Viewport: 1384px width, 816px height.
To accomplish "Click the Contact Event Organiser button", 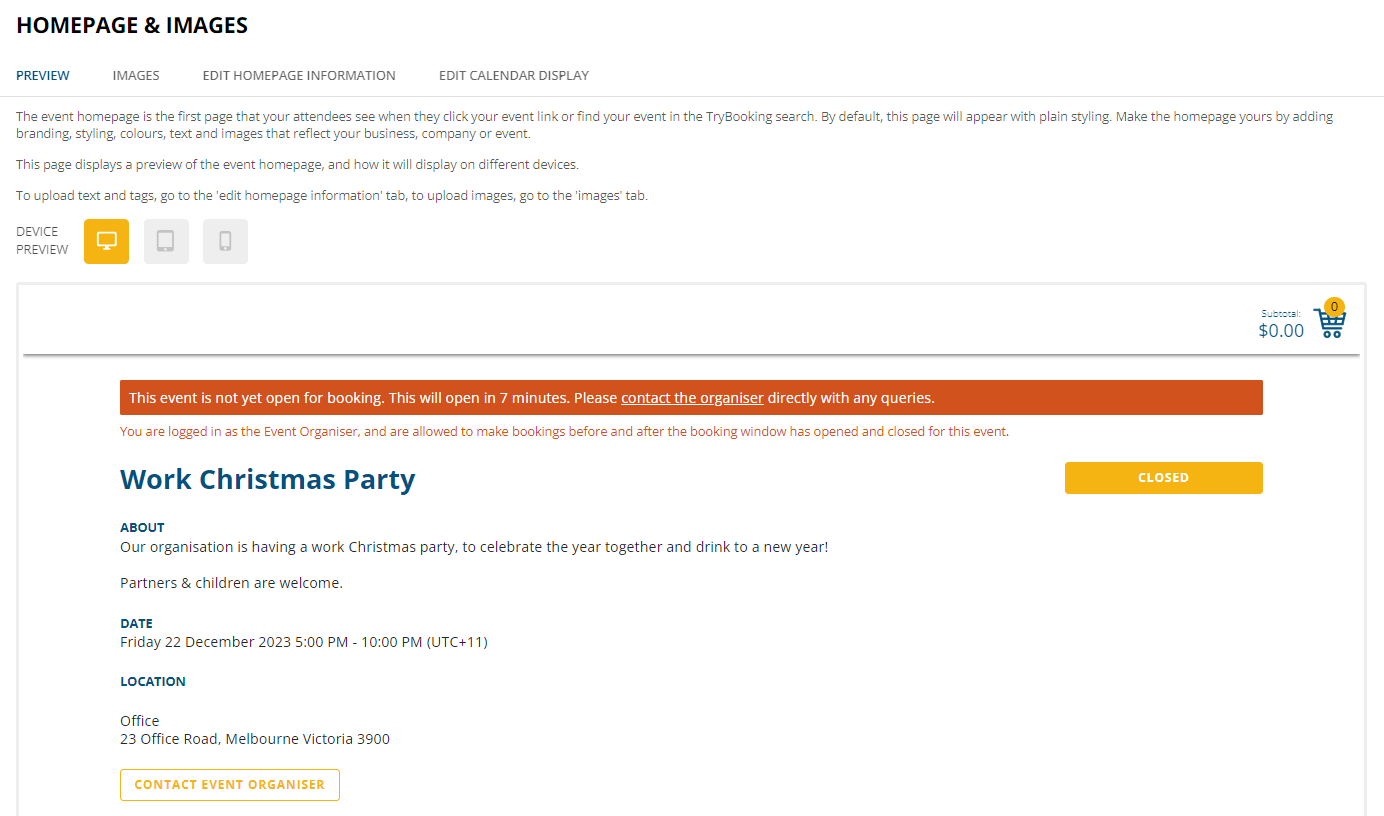I will (230, 785).
